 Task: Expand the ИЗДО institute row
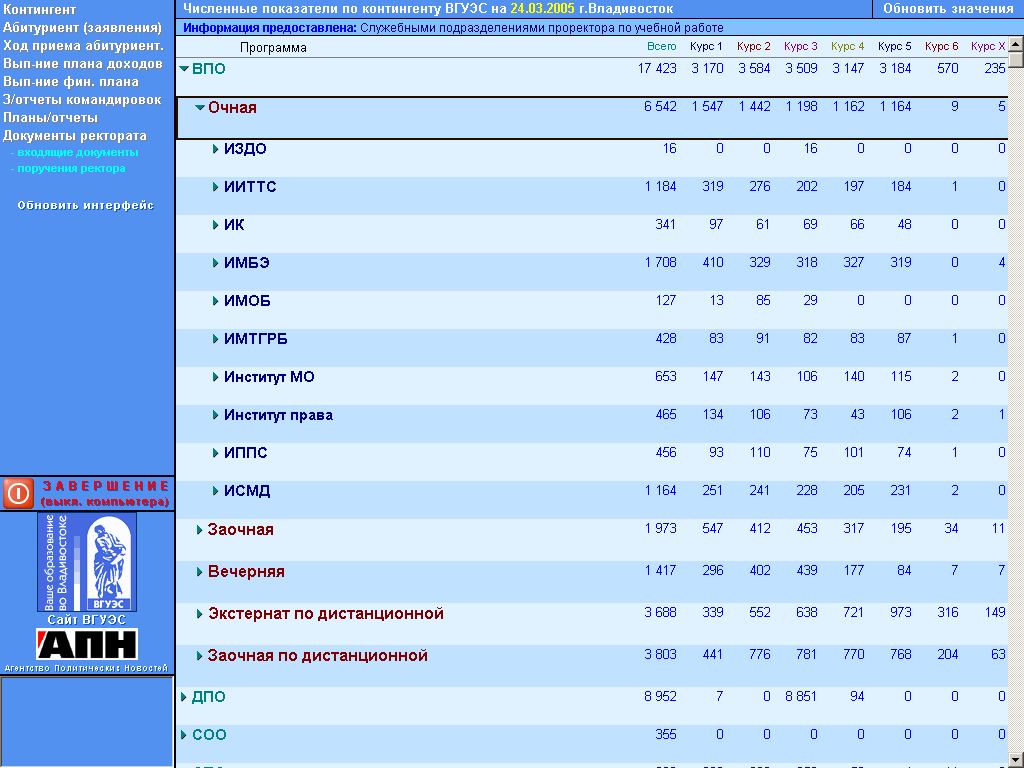[x=216, y=149]
